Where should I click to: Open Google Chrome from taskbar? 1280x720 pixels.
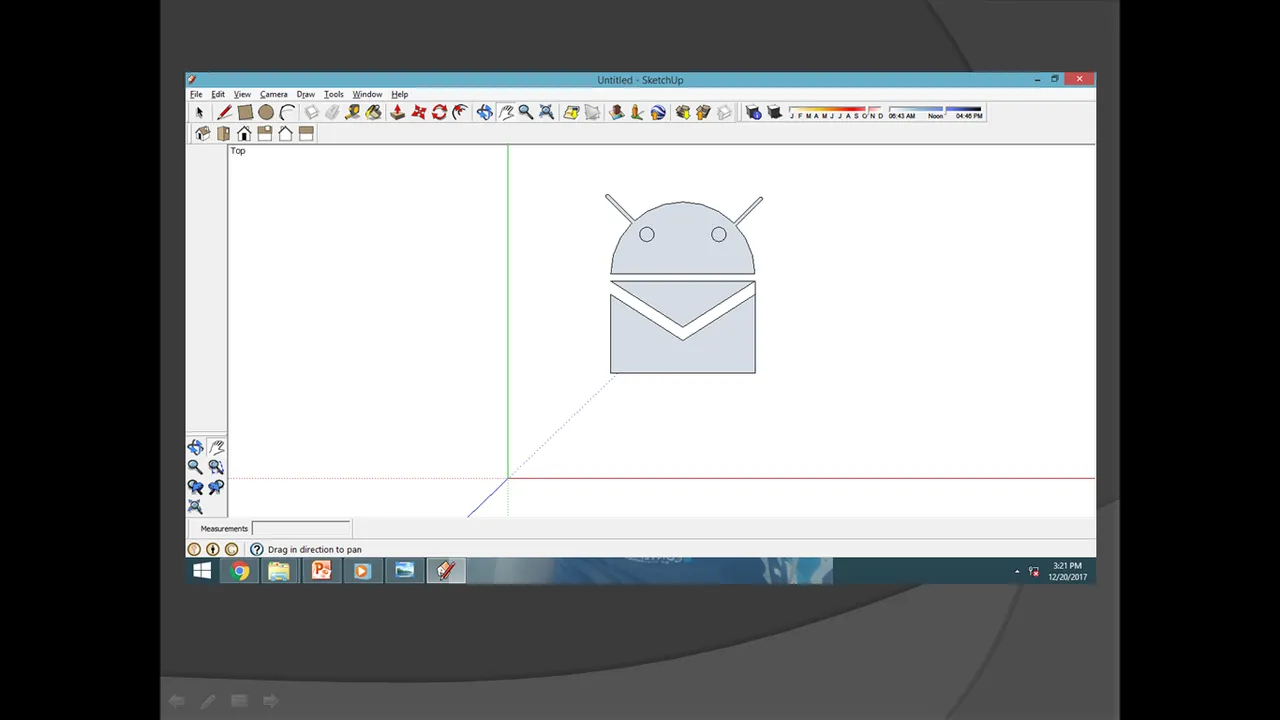(240, 571)
